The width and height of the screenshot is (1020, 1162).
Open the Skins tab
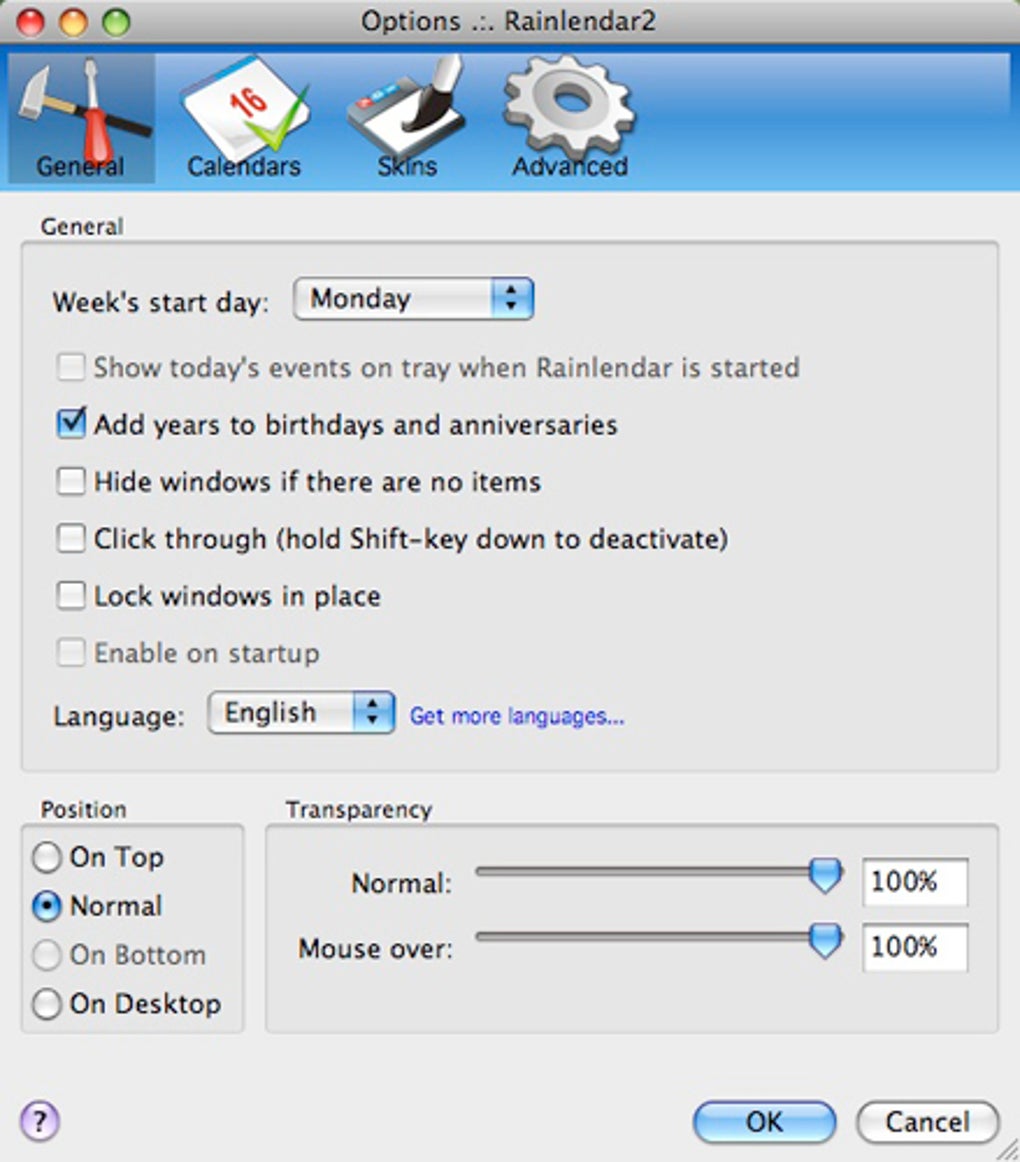(407, 119)
